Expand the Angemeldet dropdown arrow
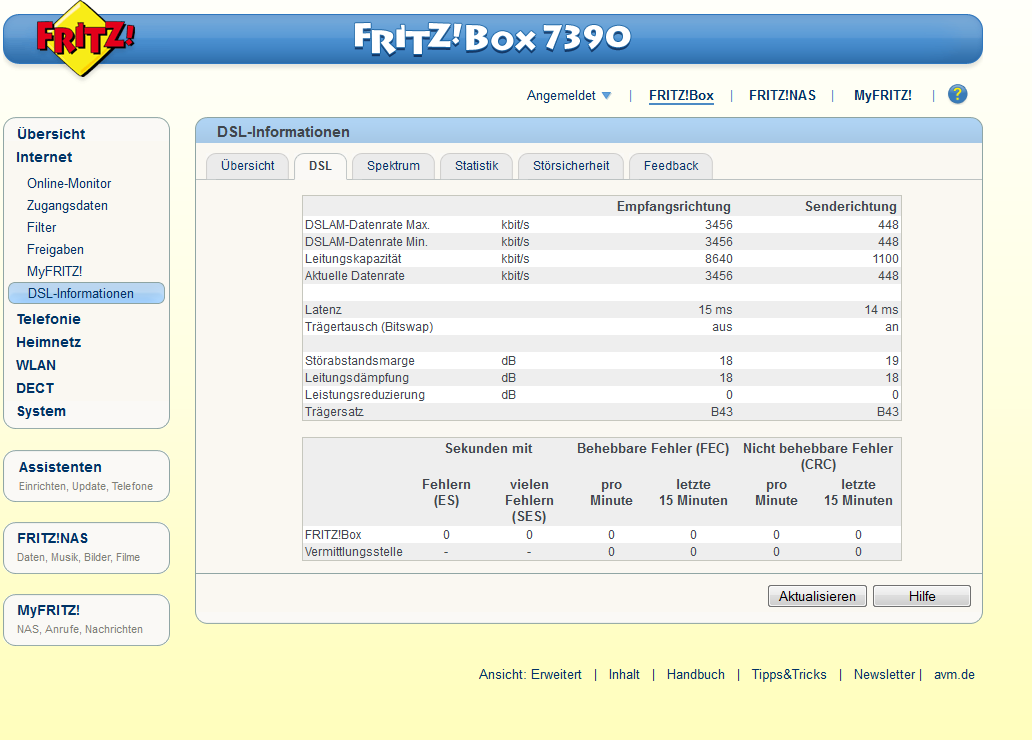 tap(607, 95)
